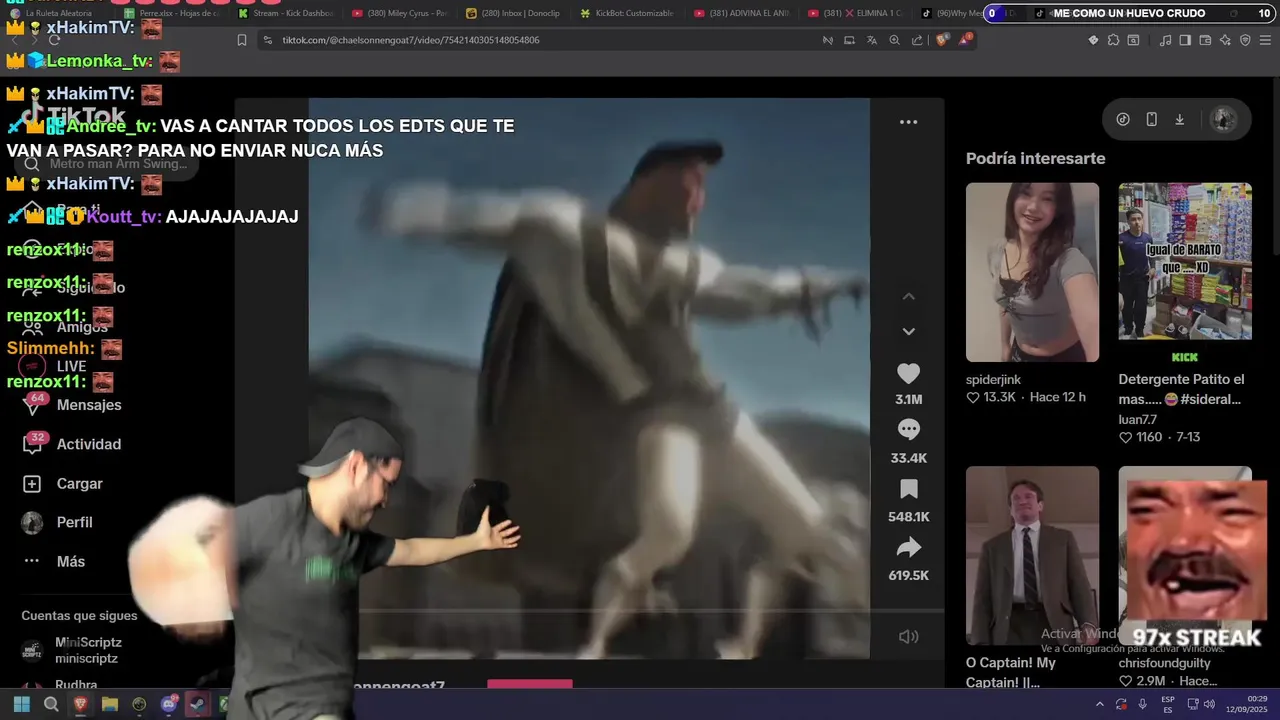This screenshot has height=720, width=1280.
Task: Click the download app icon in TikTok pill
Action: [1179, 119]
